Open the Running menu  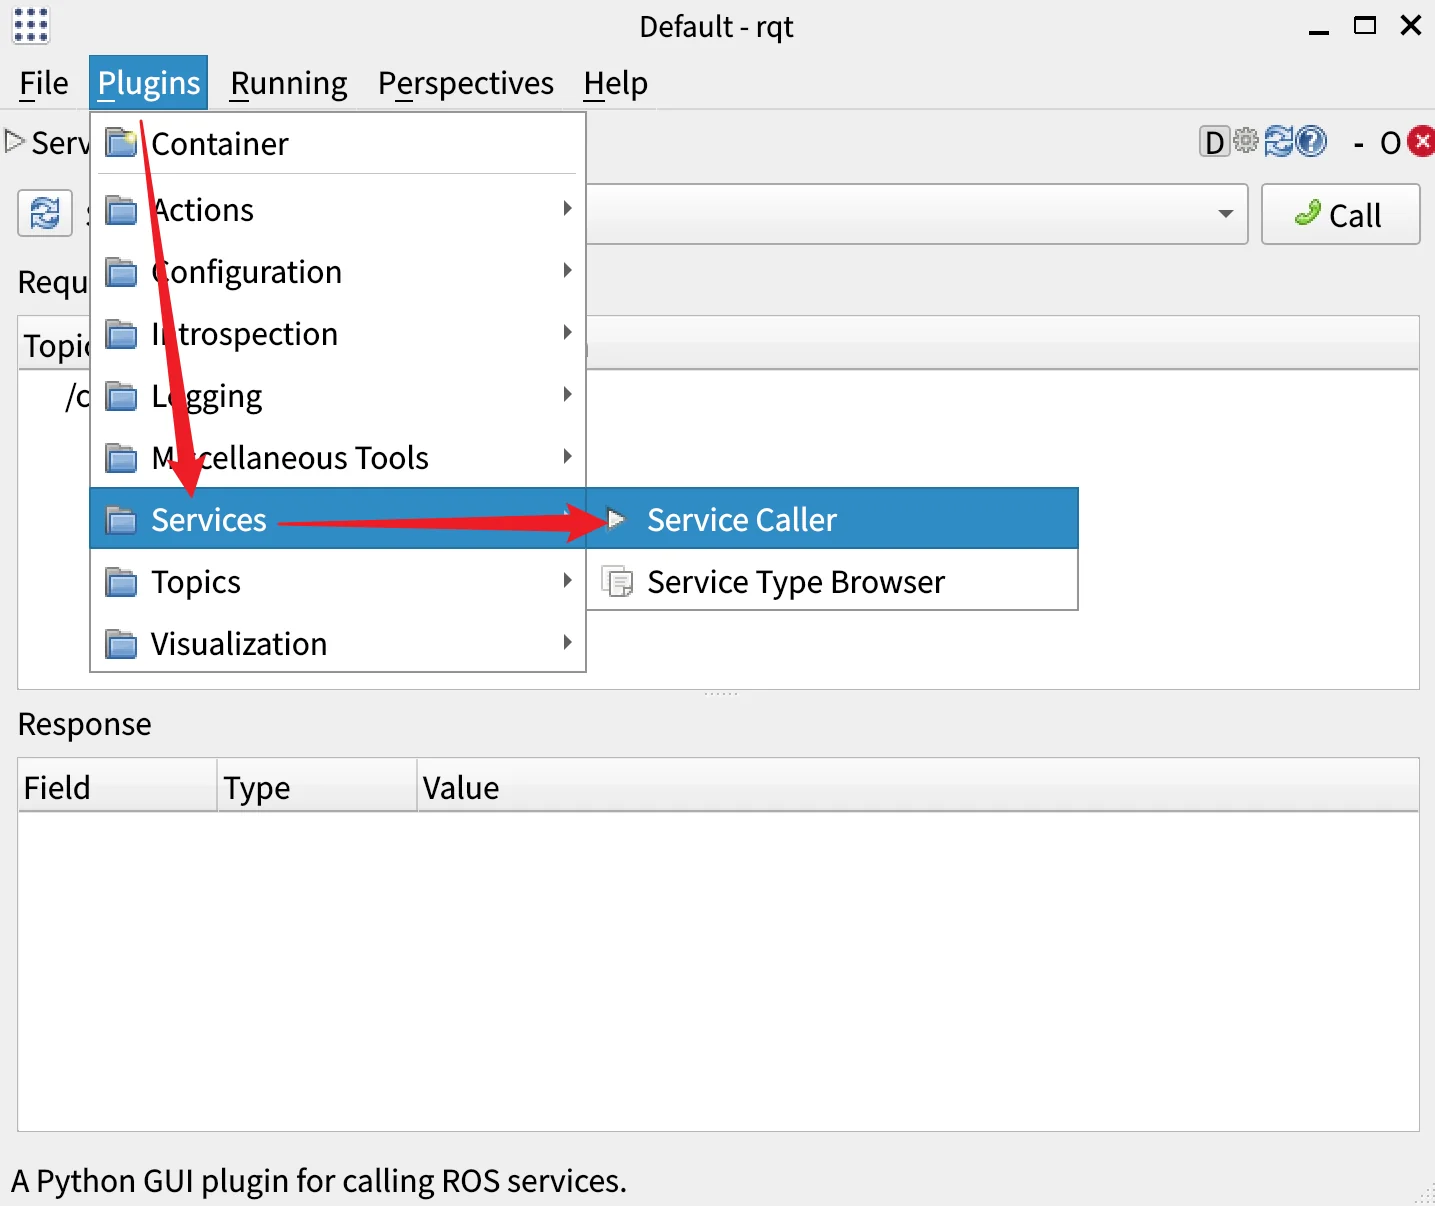pos(288,84)
